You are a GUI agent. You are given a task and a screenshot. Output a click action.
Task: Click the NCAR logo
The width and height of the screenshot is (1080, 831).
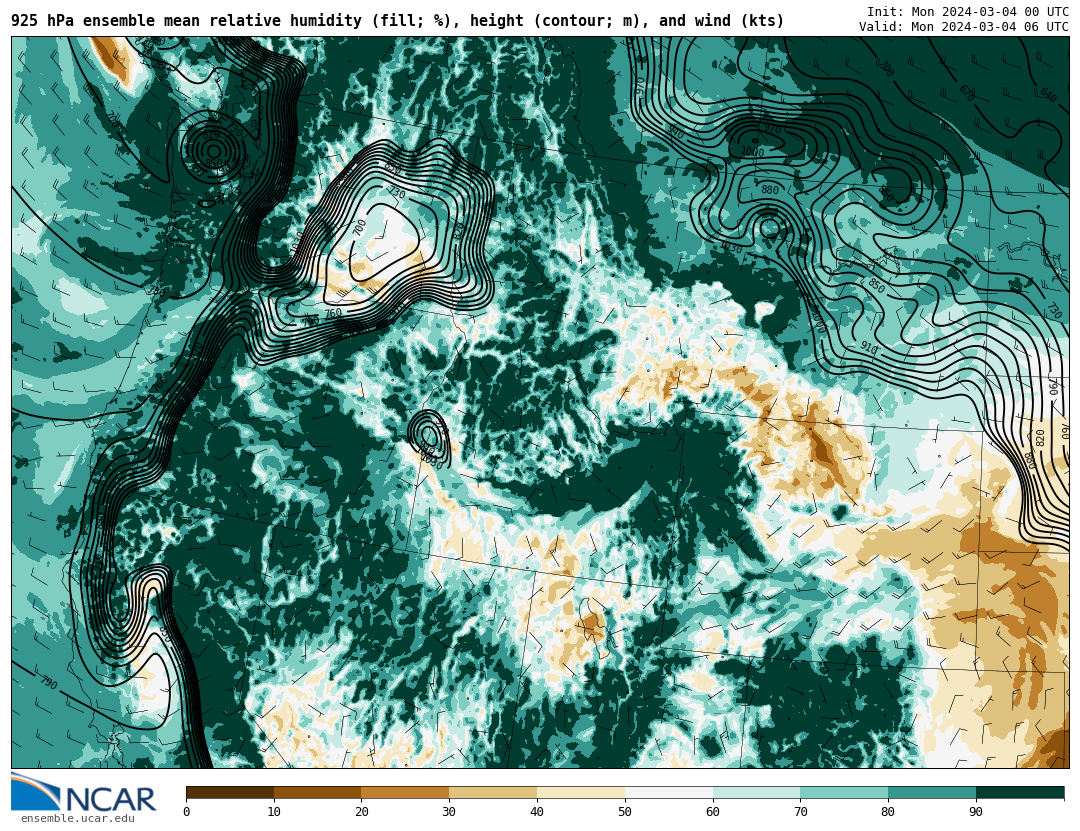point(83,792)
